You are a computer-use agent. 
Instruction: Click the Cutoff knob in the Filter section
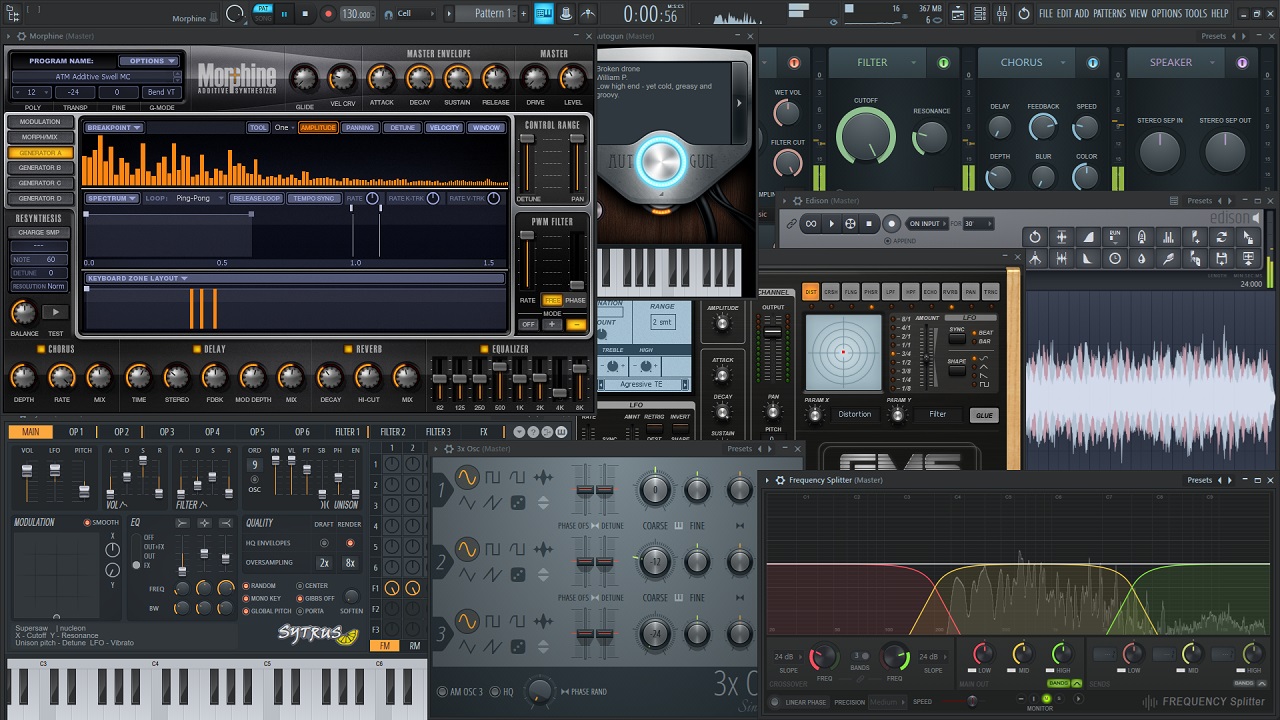pos(865,135)
